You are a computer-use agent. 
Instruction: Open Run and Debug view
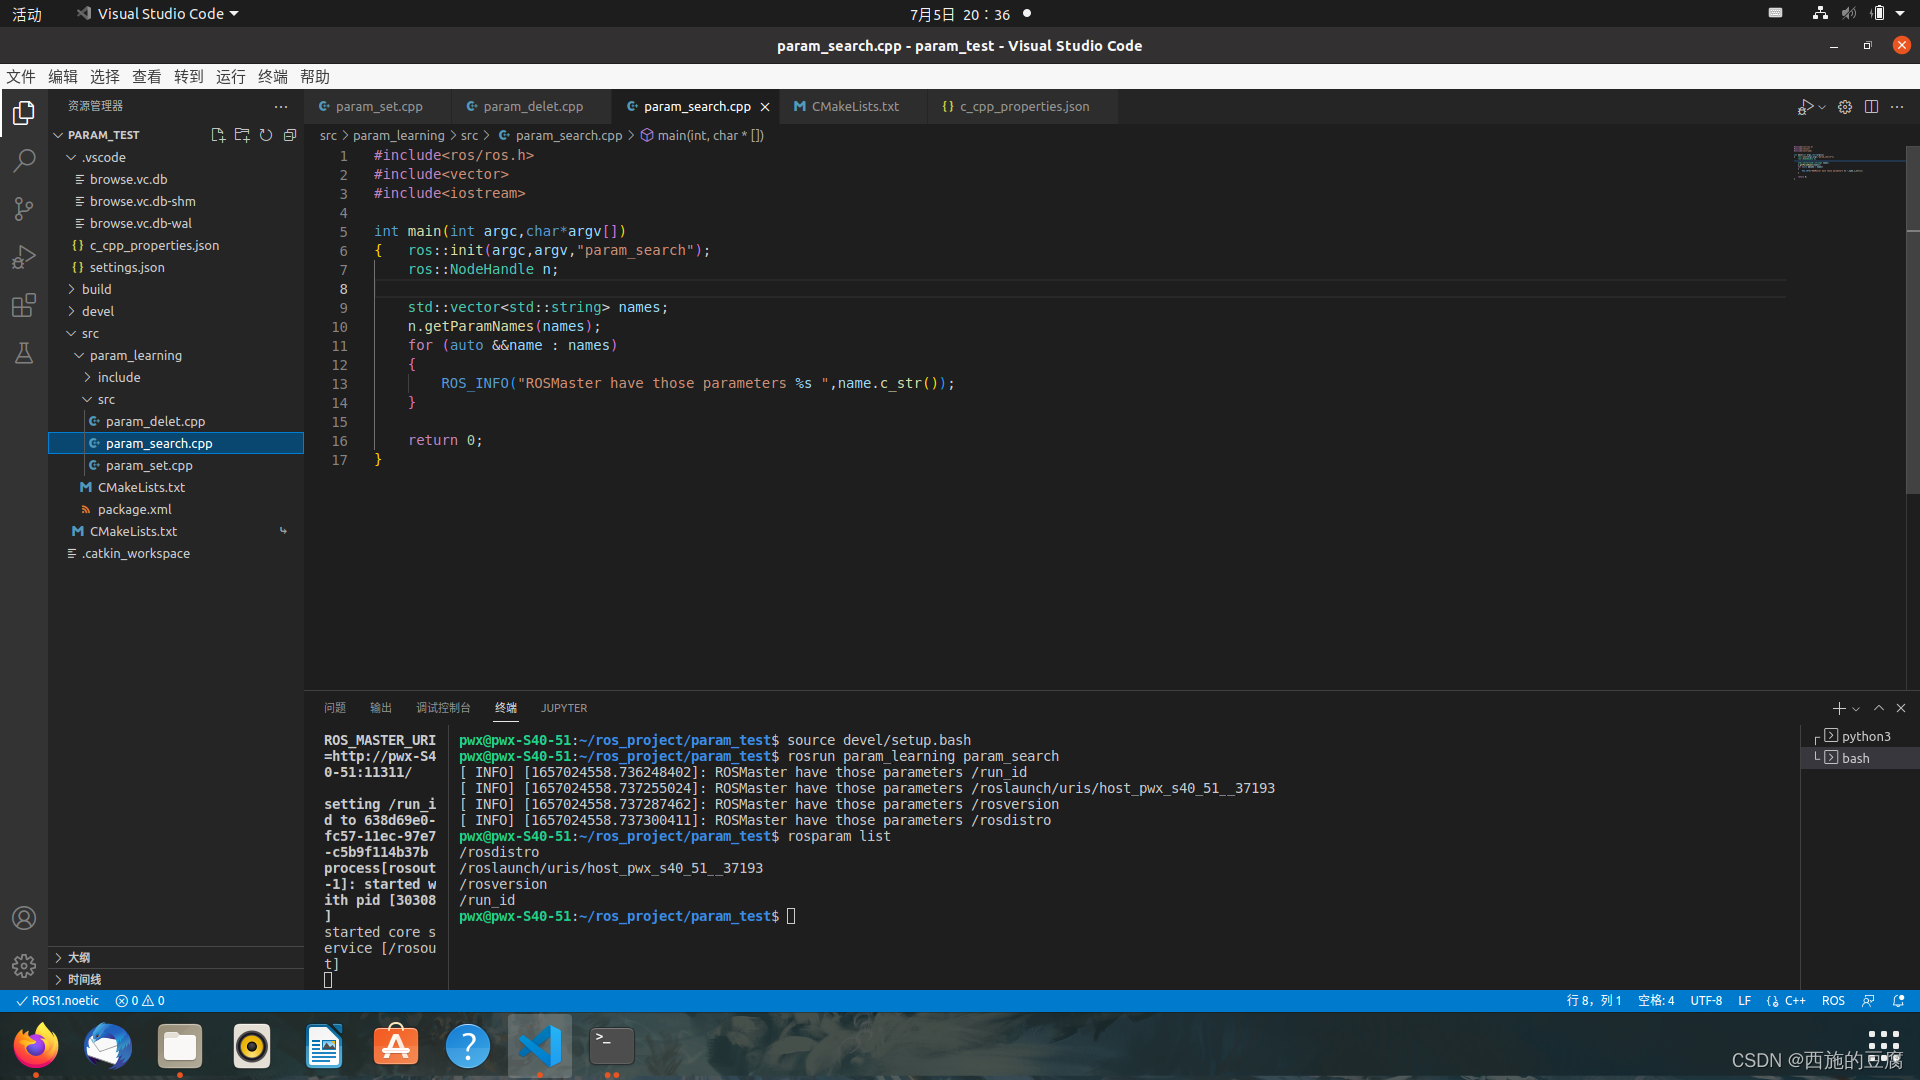click(x=24, y=257)
